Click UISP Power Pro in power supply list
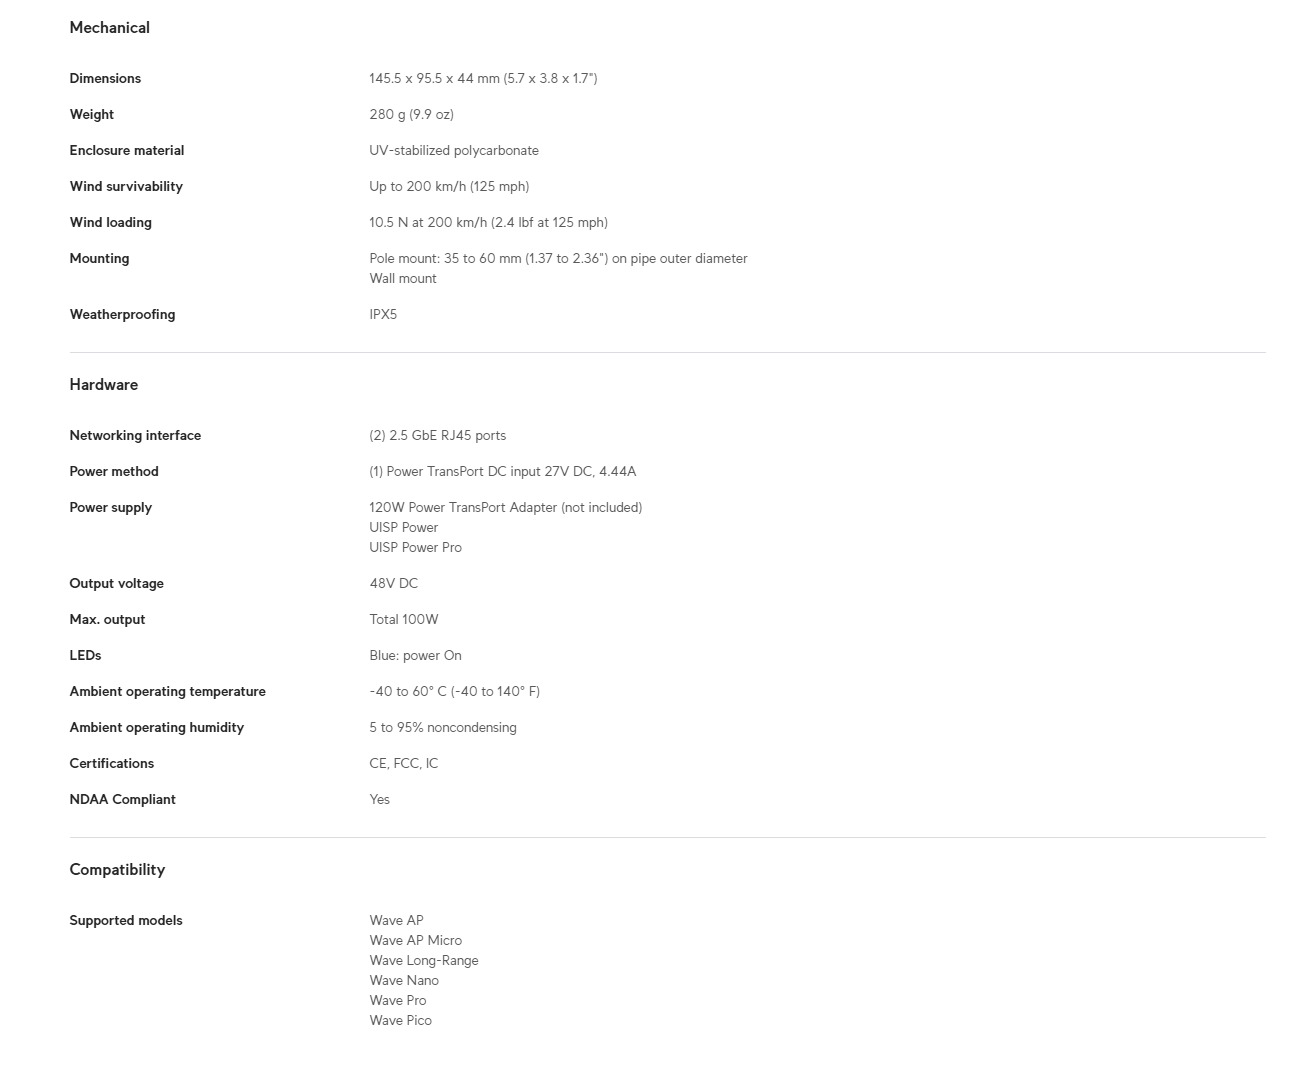 [415, 548]
